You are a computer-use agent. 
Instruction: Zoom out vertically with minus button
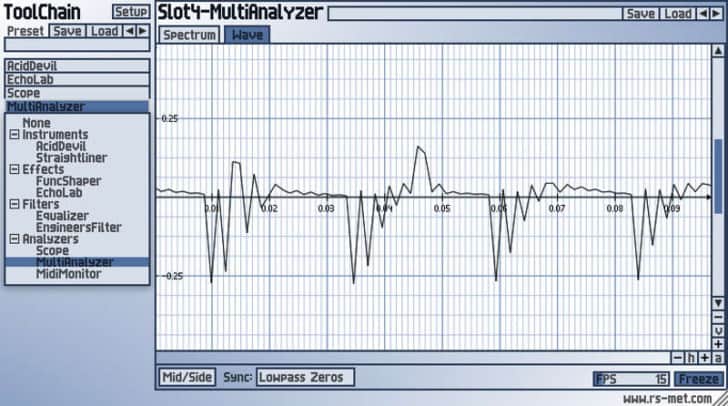pos(718,318)
